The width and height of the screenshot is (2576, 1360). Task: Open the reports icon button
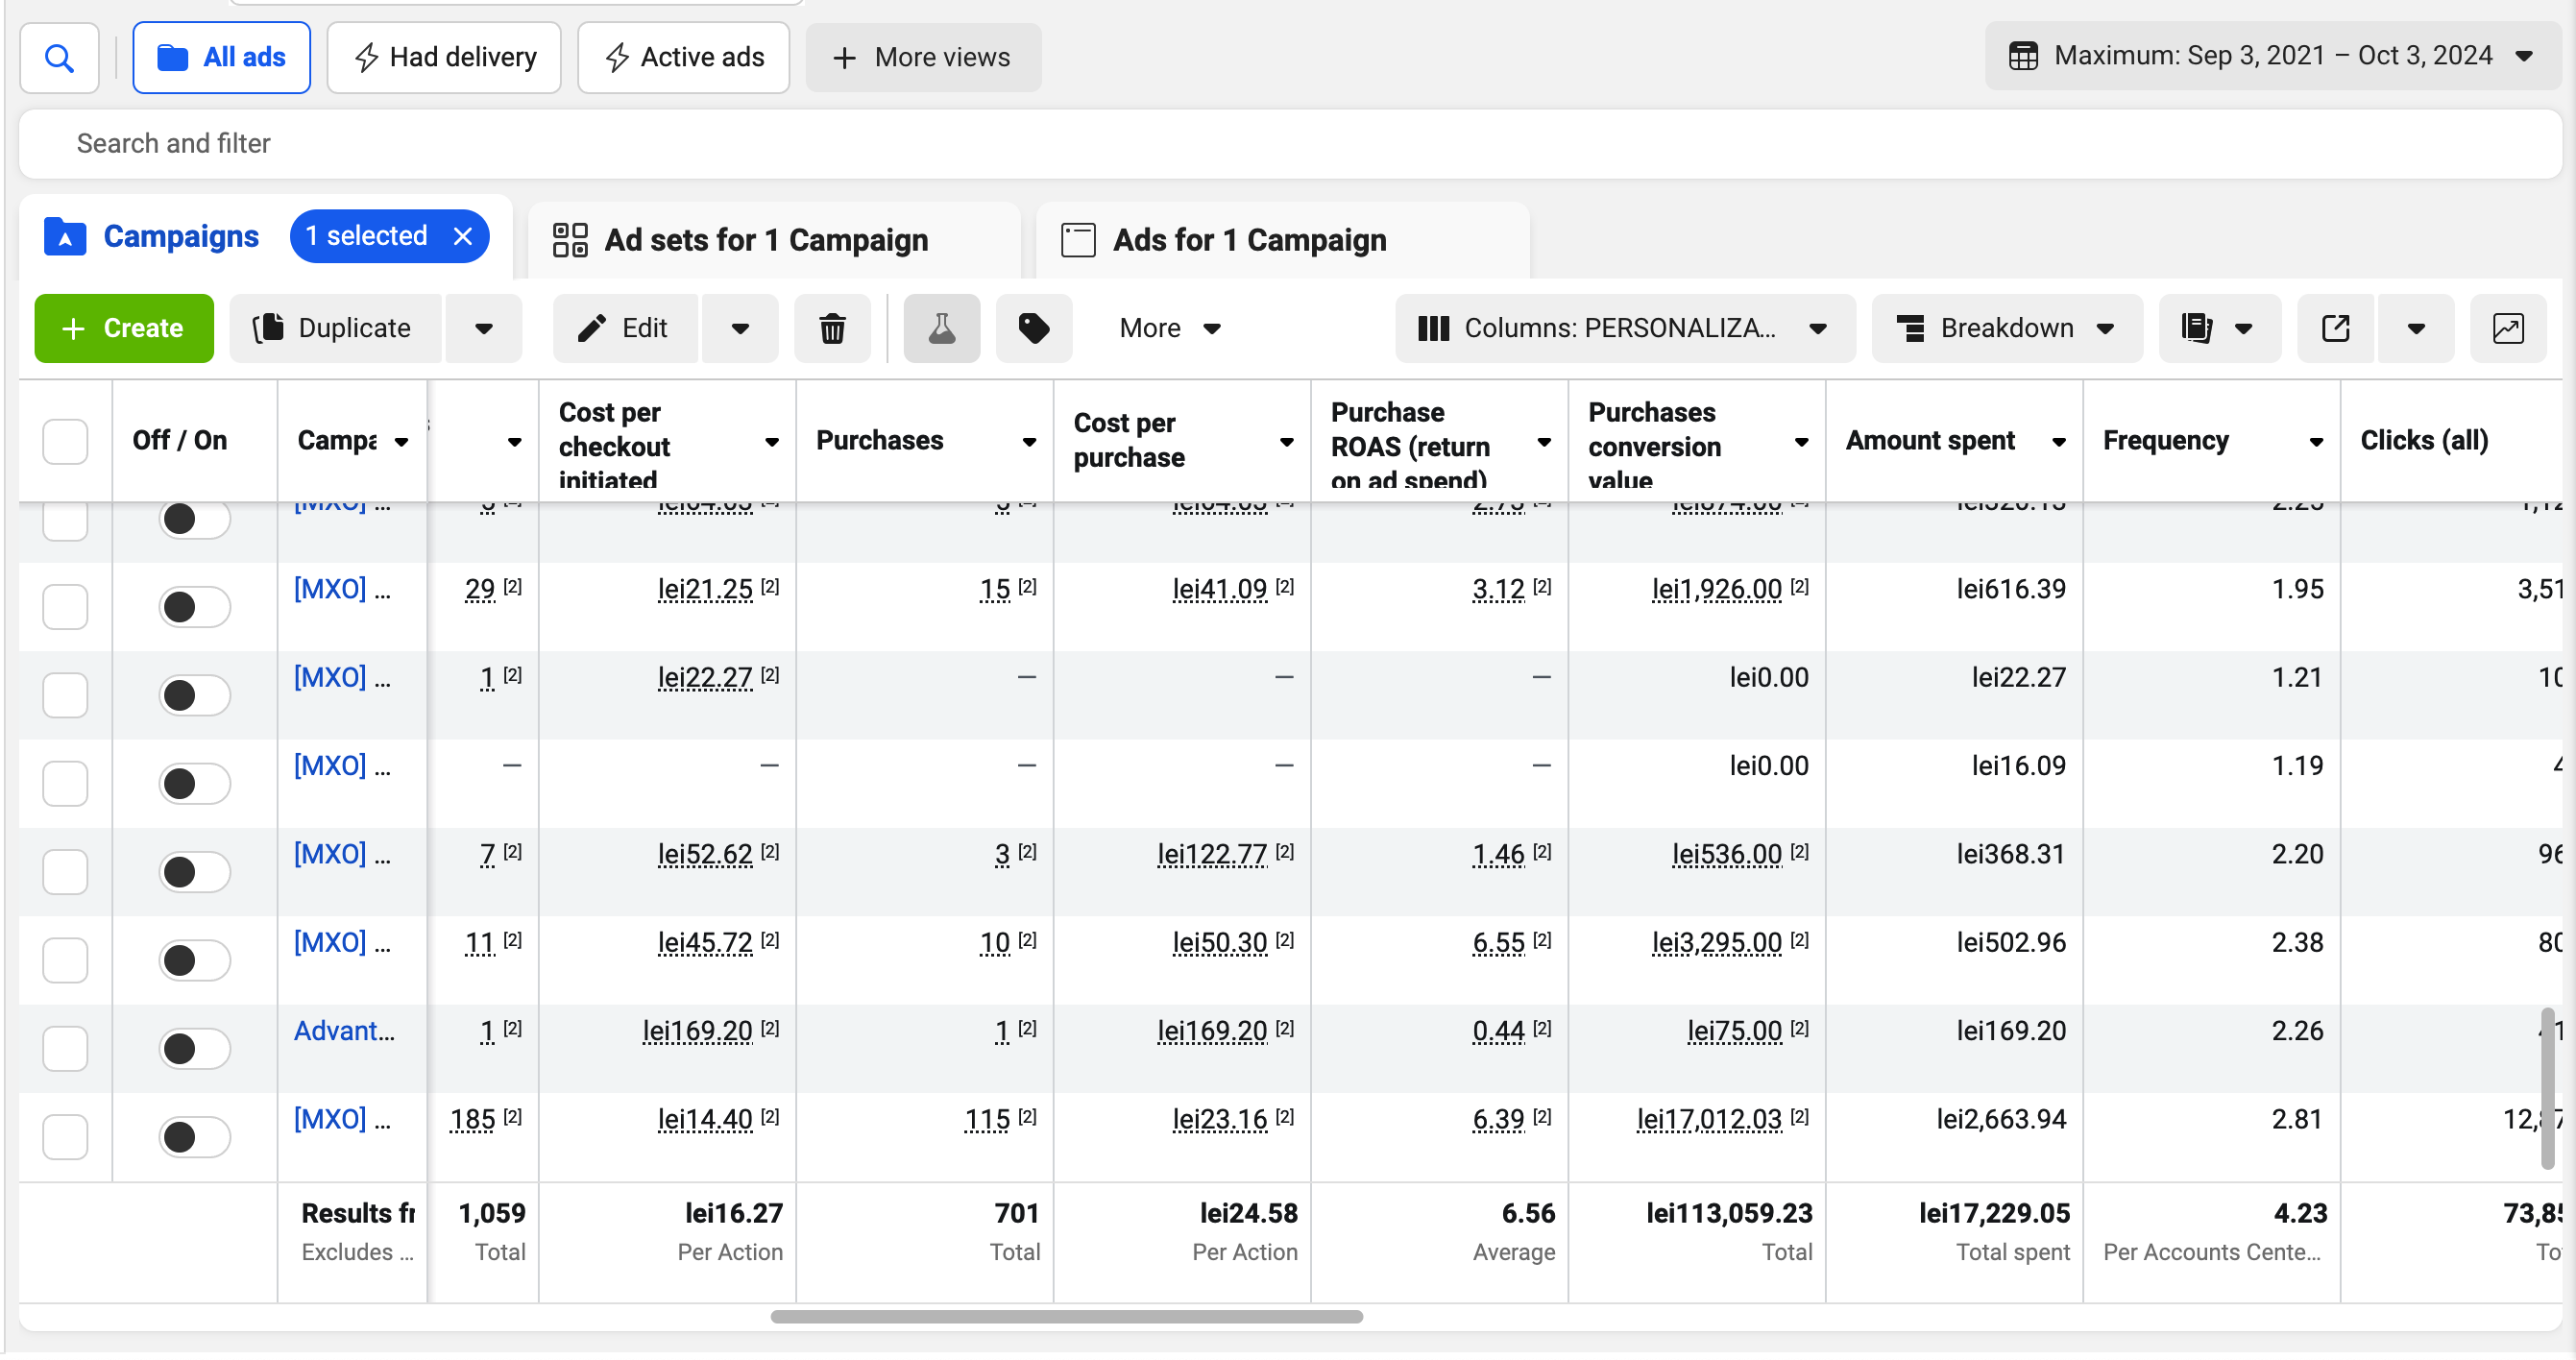click(x=2196, y=328)
